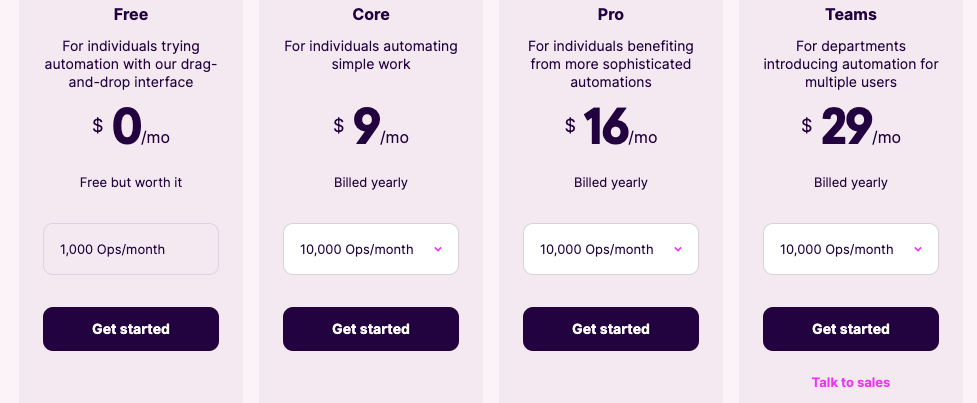977x403 pixels.
Task: Select the Pro plan heading
Action: click(x=611, y=15)
